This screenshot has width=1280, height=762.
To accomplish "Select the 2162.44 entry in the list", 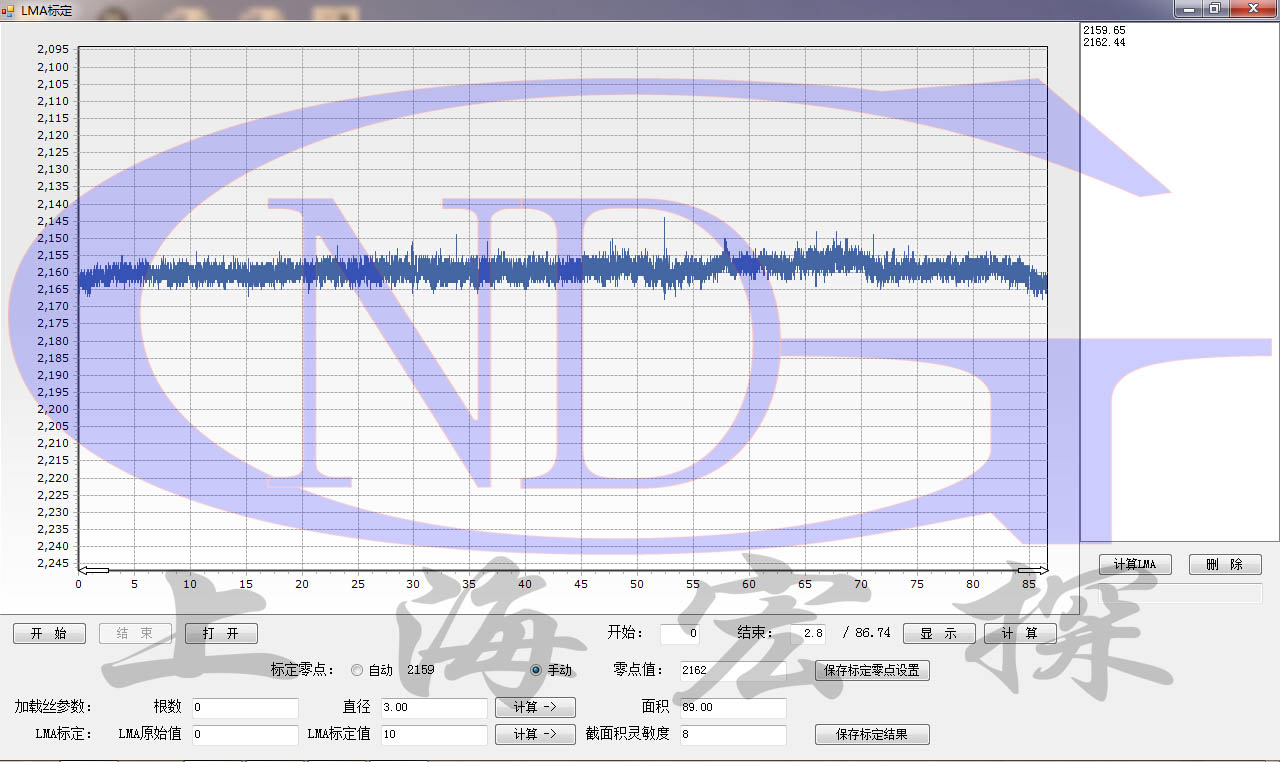I will point(1104,43).
